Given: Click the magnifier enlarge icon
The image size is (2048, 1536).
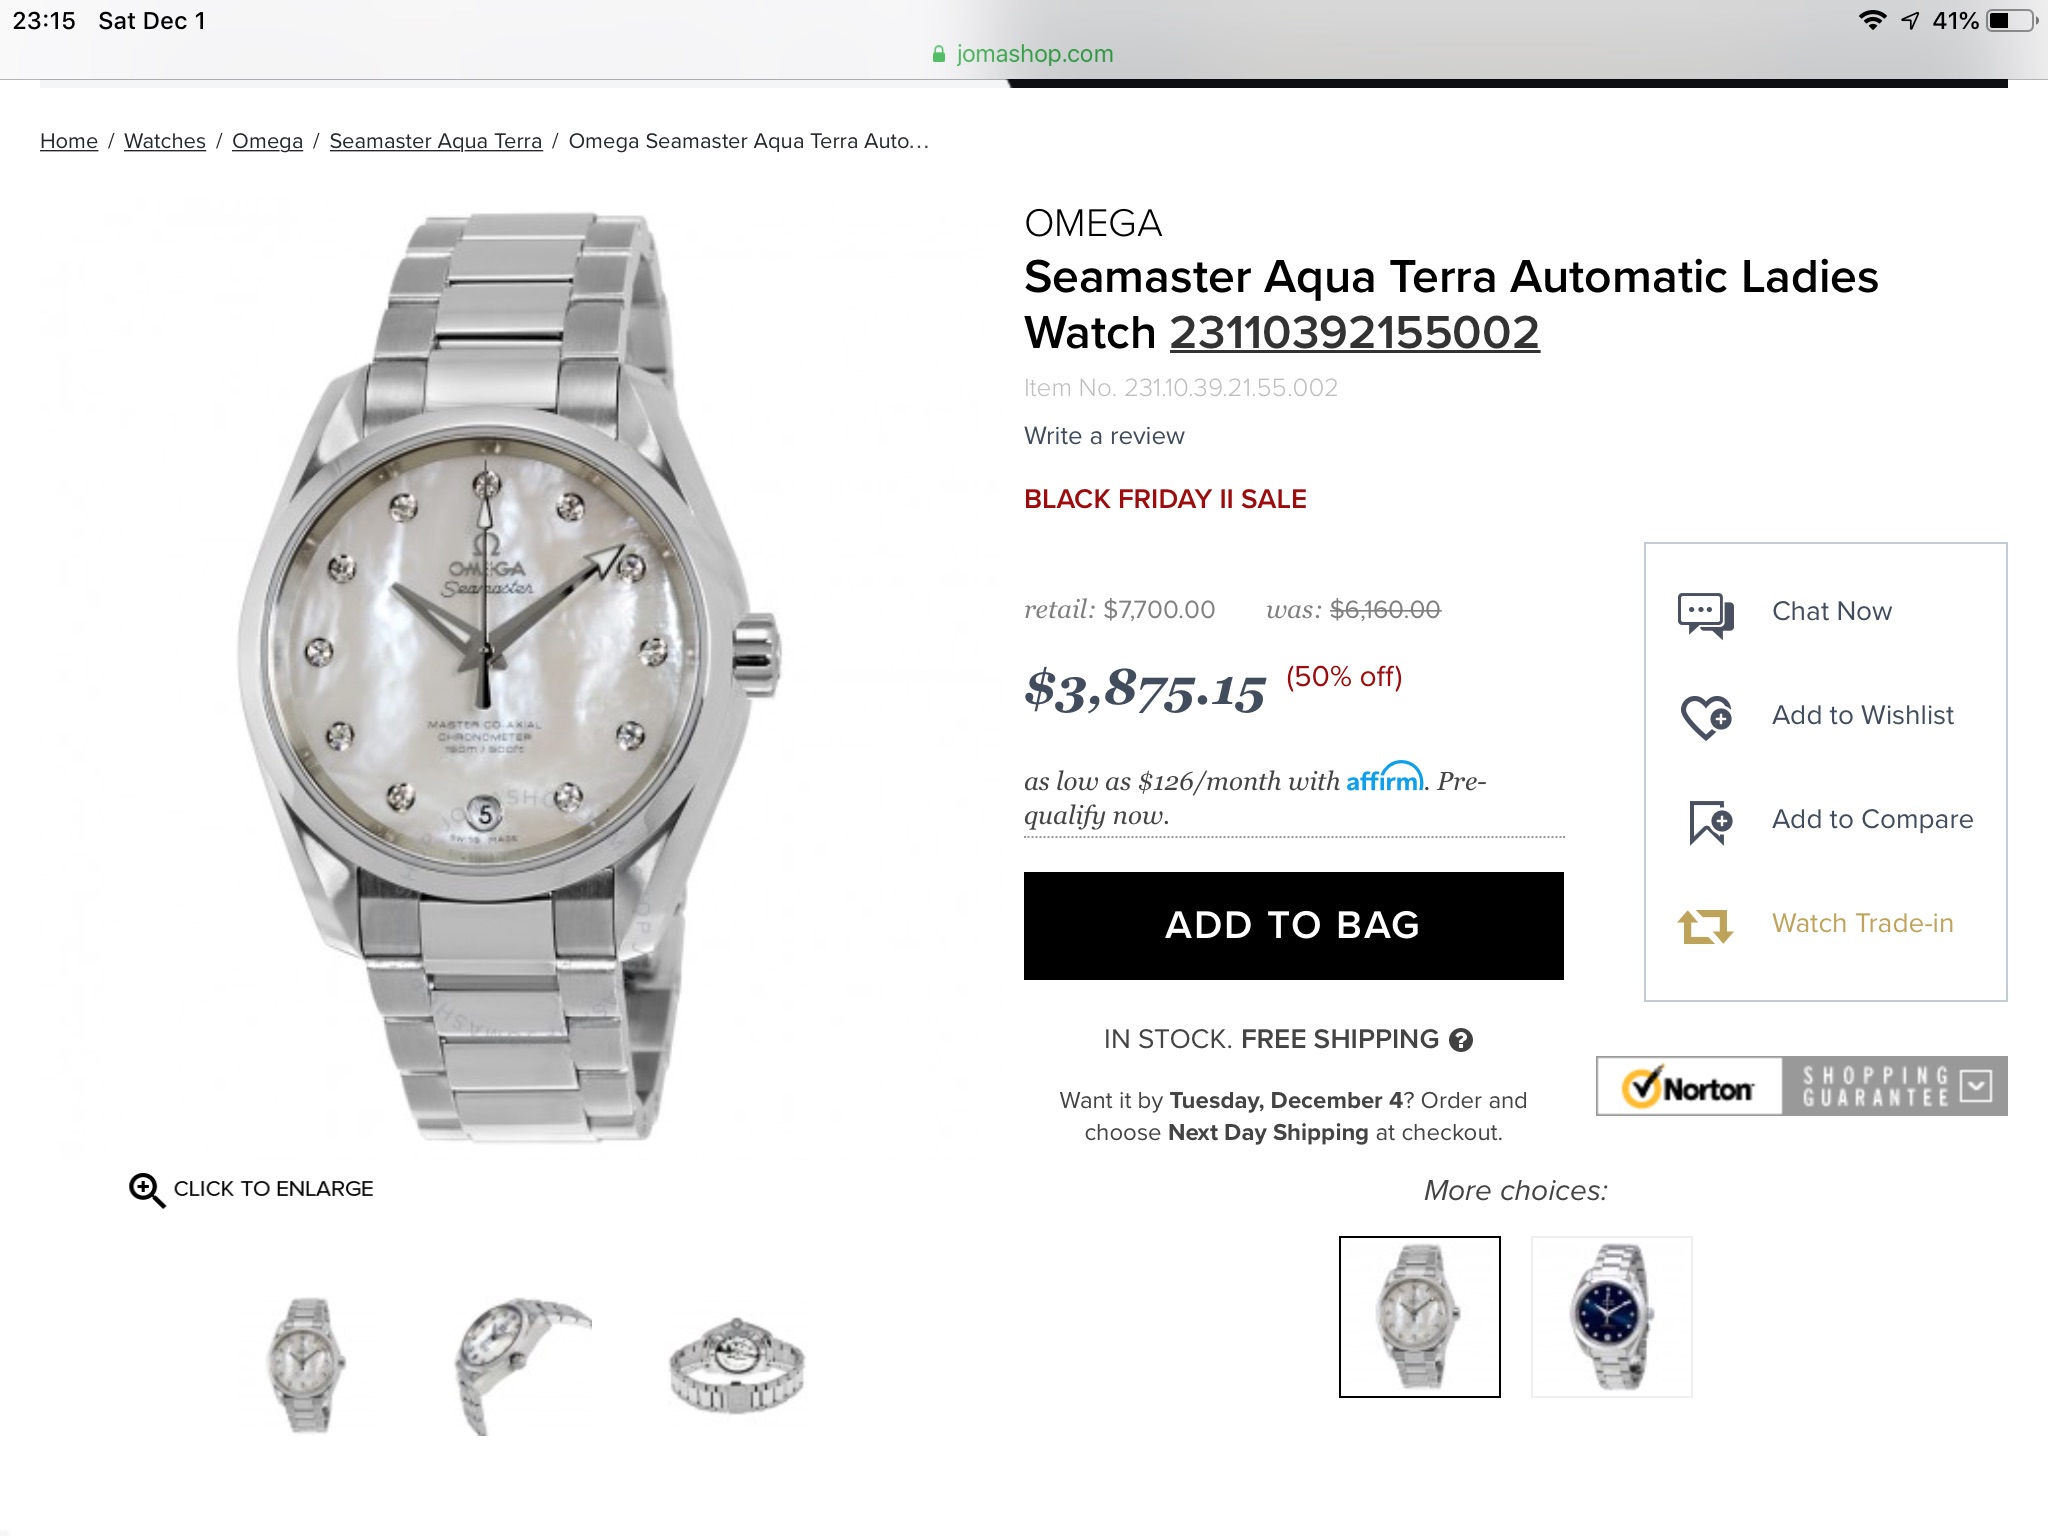Looking at the screenshot, I should pos(147,1190).
